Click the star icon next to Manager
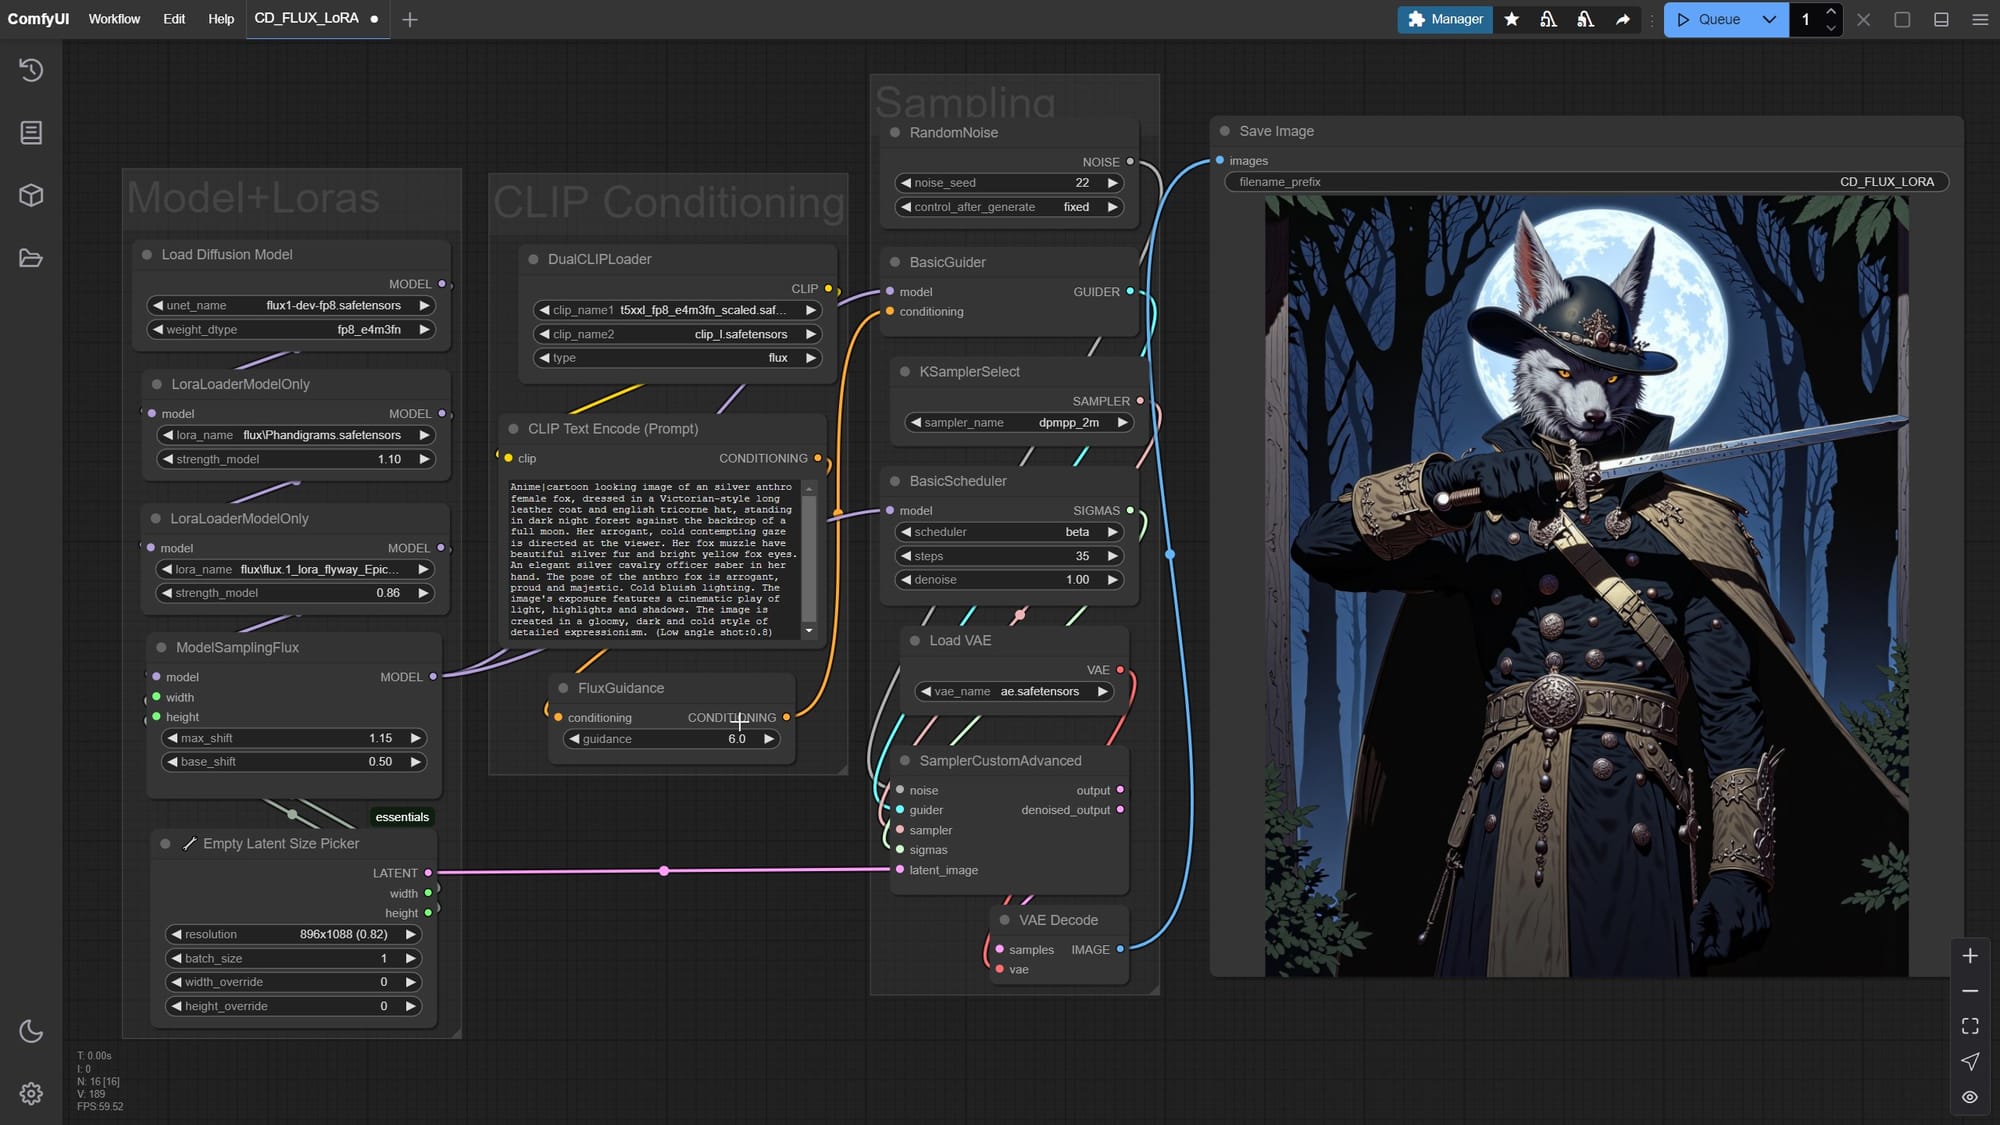Viewport: 2000px width, 1125px height. point(1511,19)
